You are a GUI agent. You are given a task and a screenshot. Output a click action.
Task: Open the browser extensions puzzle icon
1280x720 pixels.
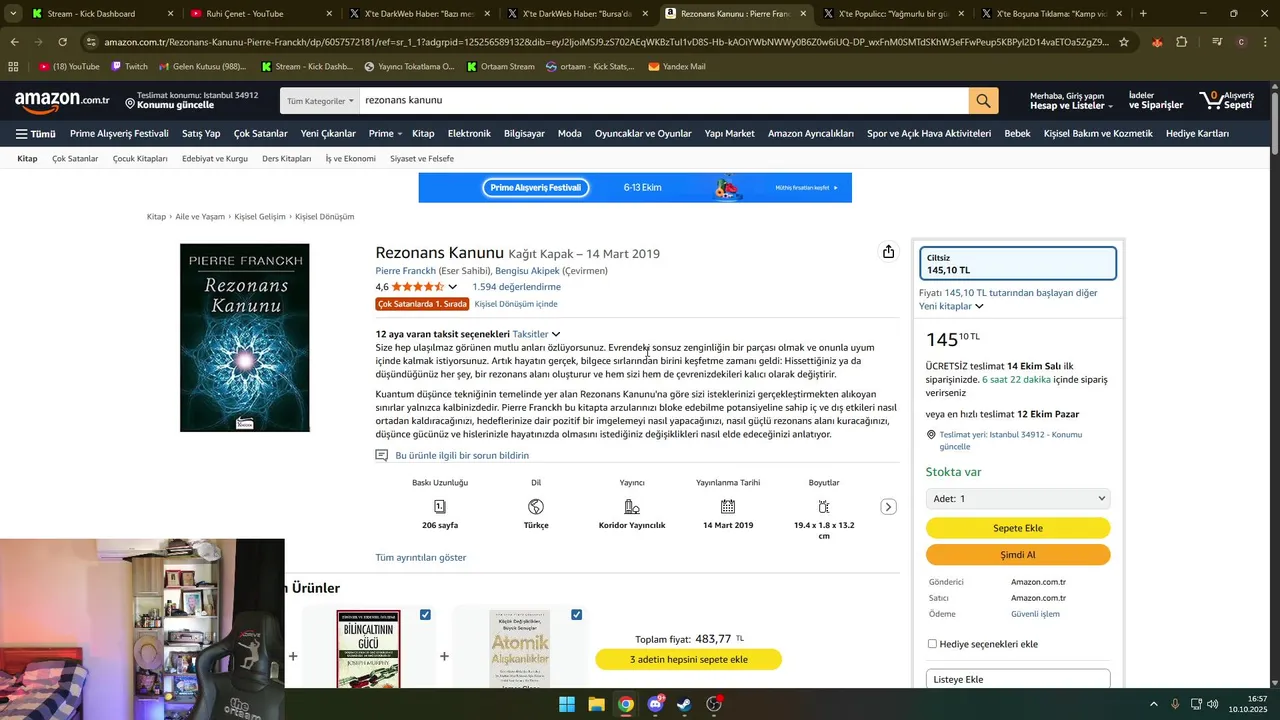tap(1182, 42)
